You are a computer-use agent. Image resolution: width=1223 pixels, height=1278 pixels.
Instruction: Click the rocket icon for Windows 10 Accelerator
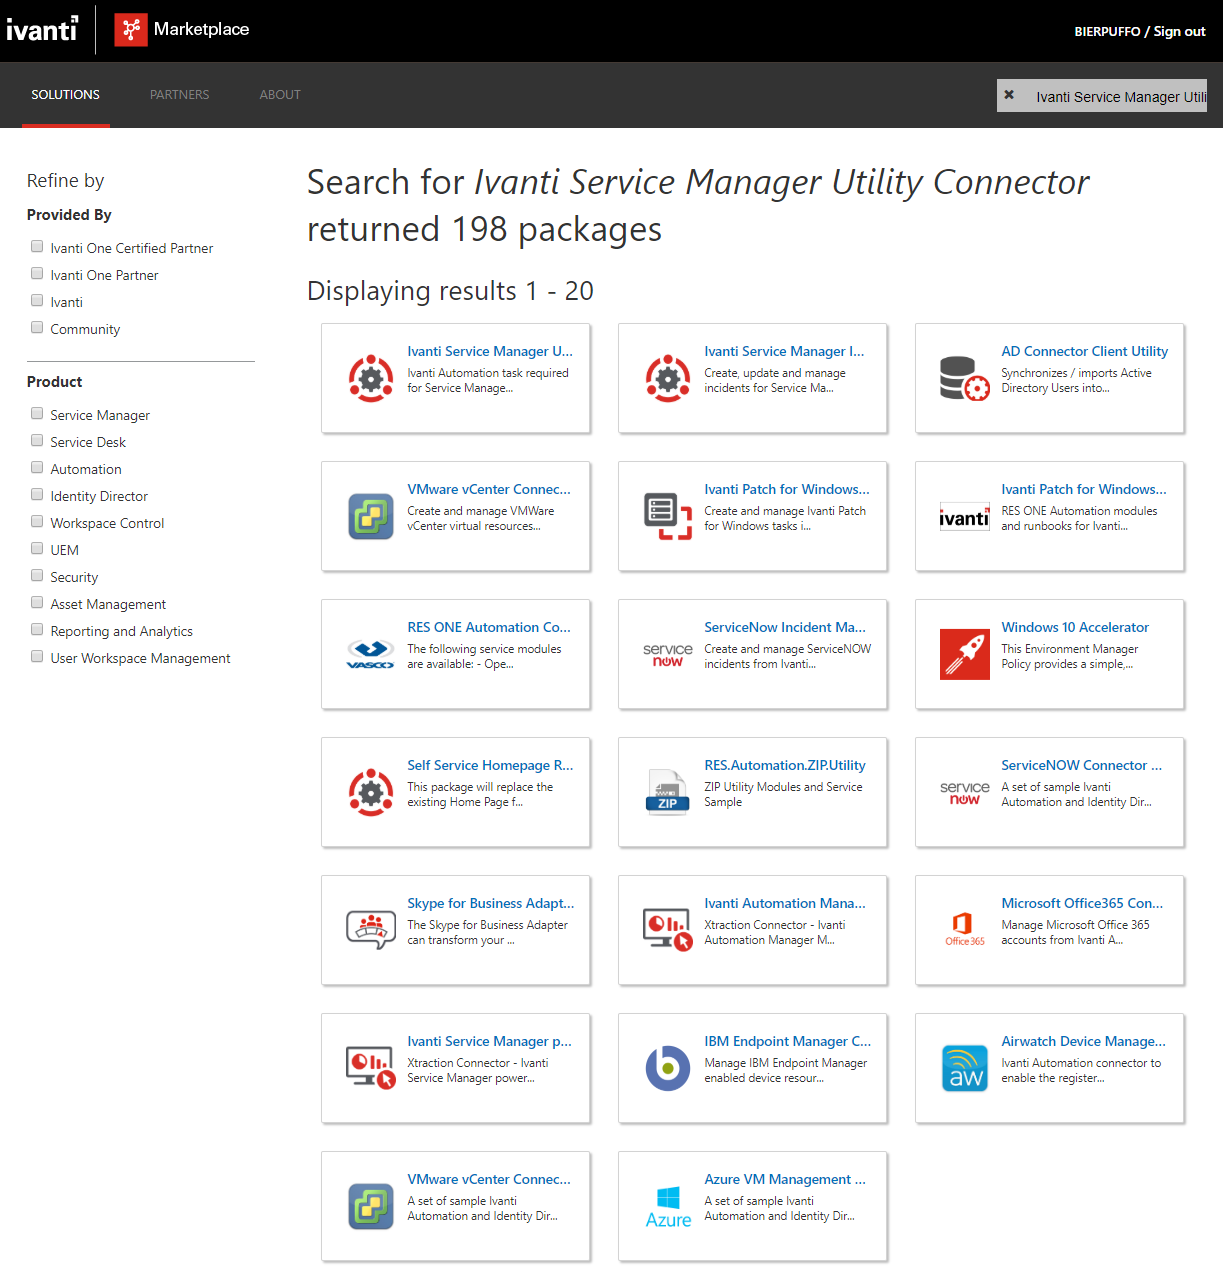click(x=965, y=654)
